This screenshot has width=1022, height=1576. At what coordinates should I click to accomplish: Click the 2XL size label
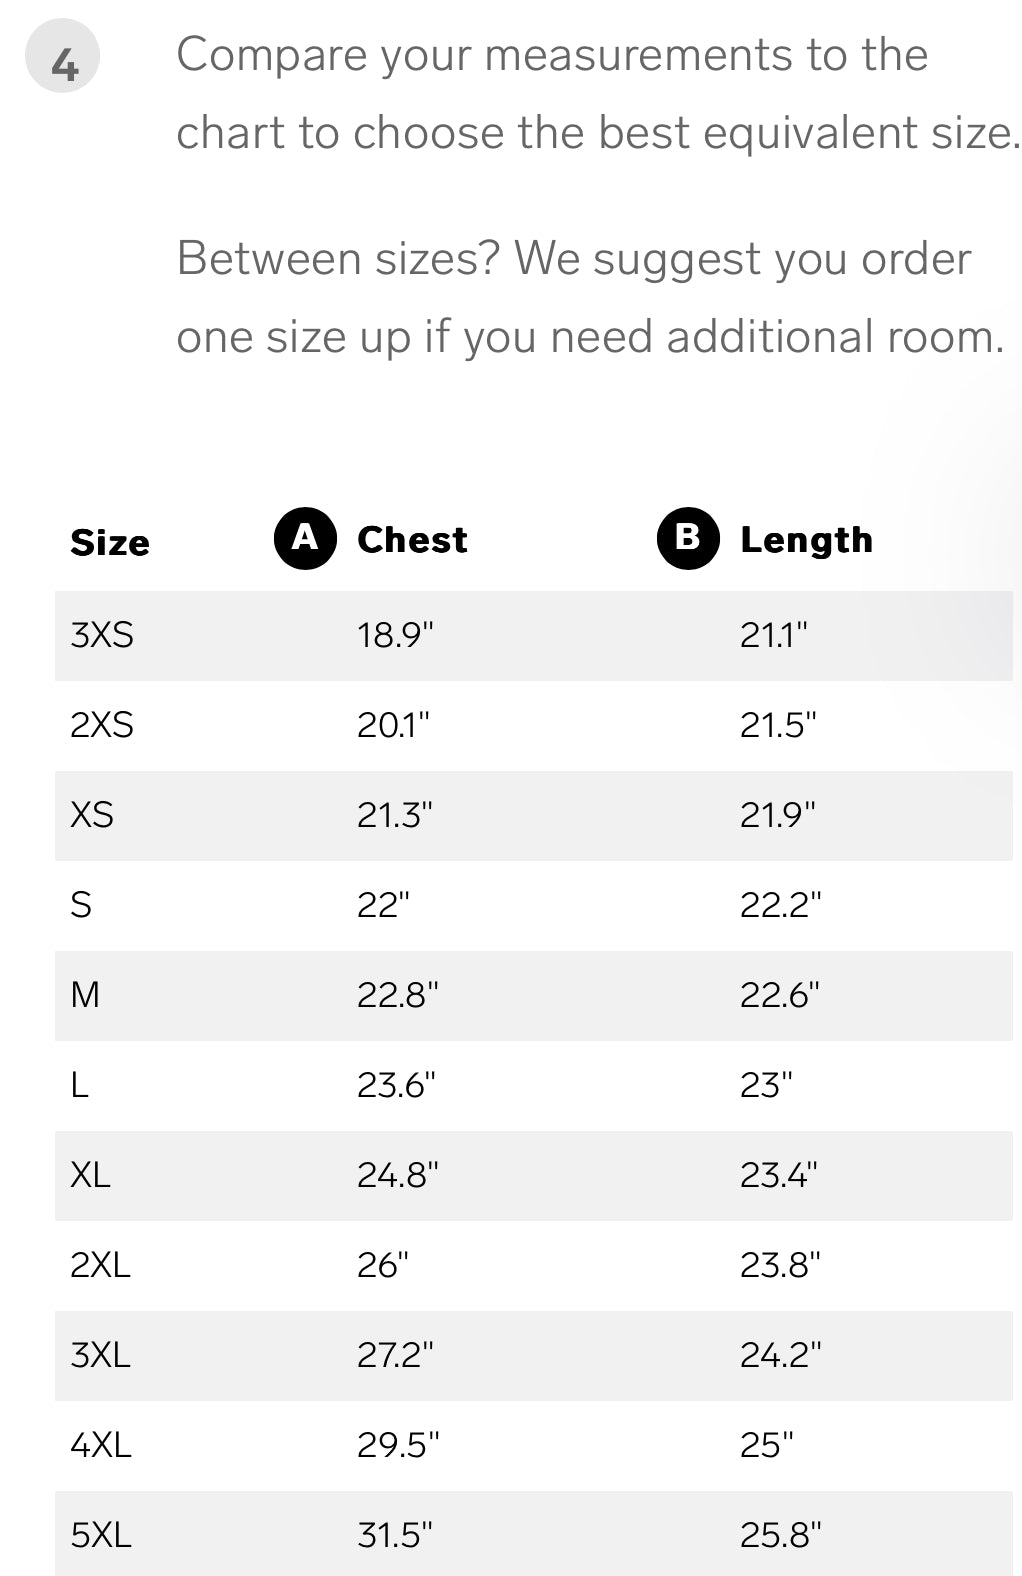(100, 1265)
